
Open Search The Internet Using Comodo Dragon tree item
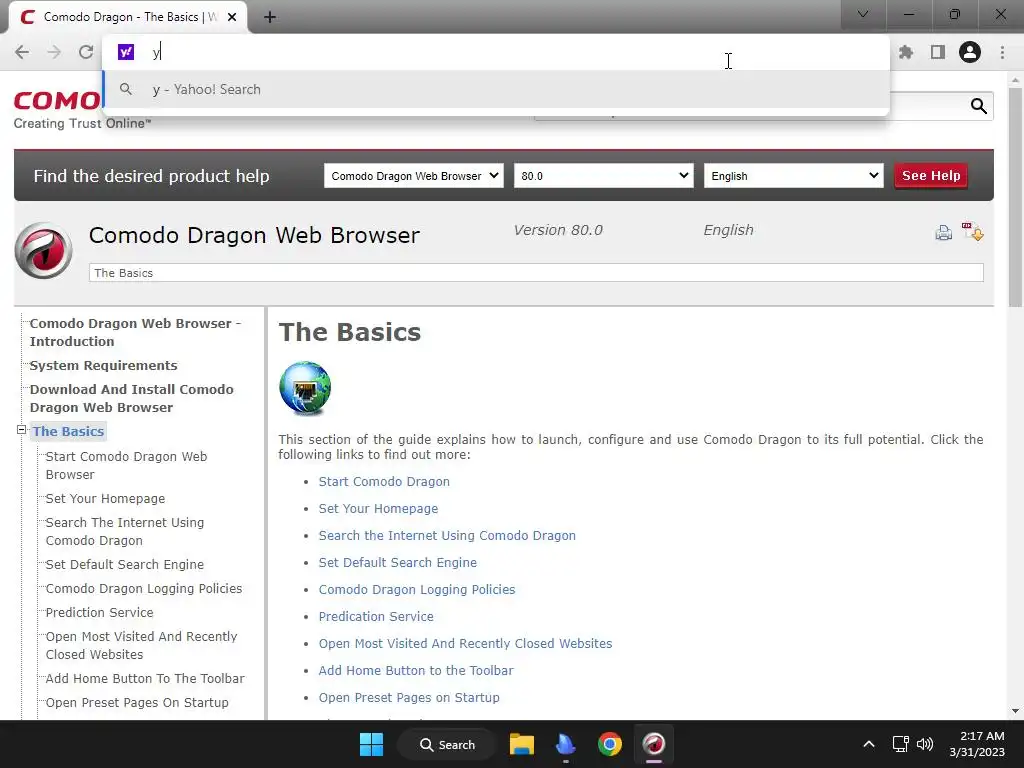125,532
